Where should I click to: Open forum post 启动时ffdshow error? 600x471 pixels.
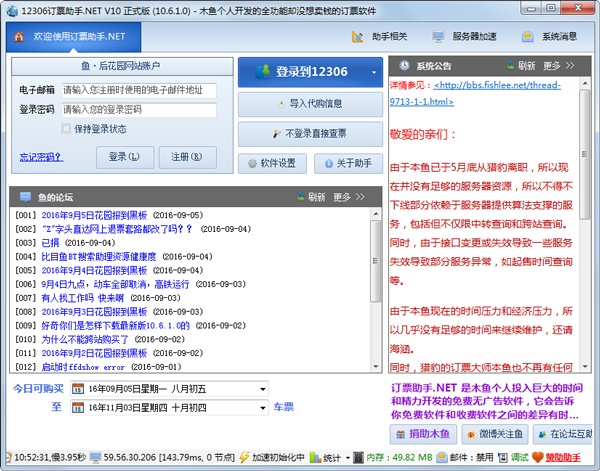[83, 367]
